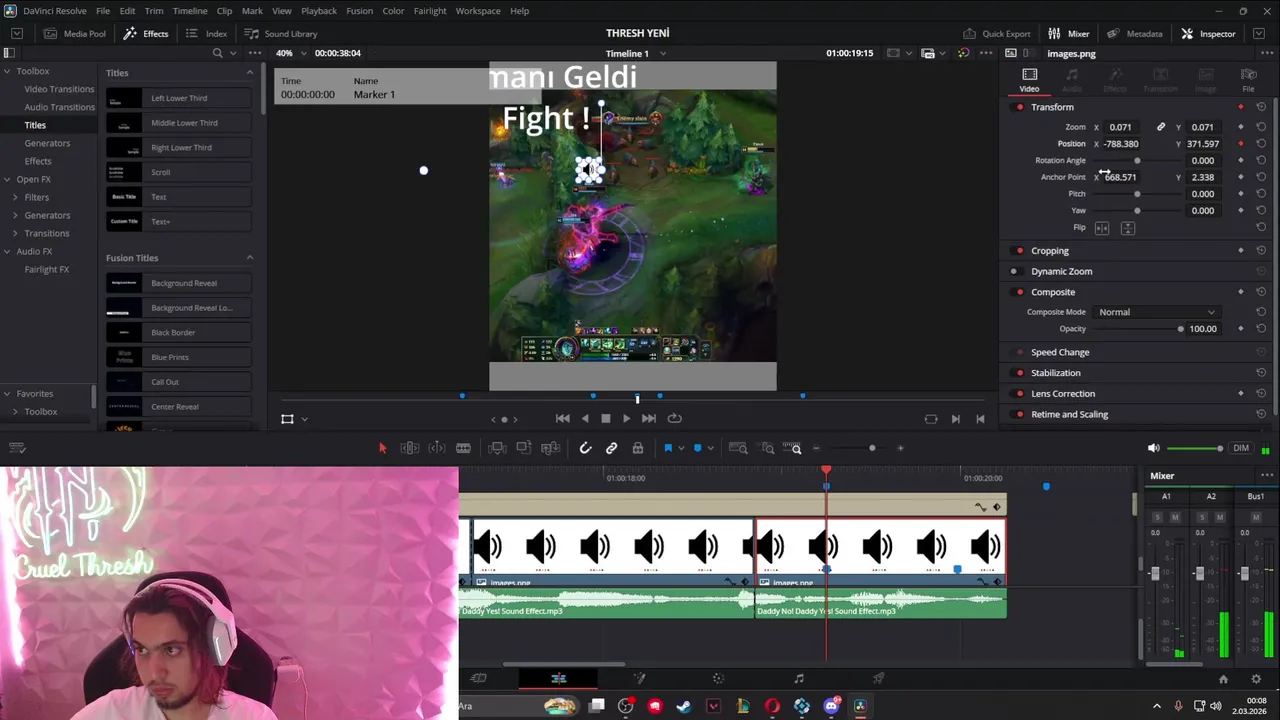The width and height of the screenshot is (1280, 720).
Task: Expand the Generators under Open FX
Action: (x=15, y=215)
